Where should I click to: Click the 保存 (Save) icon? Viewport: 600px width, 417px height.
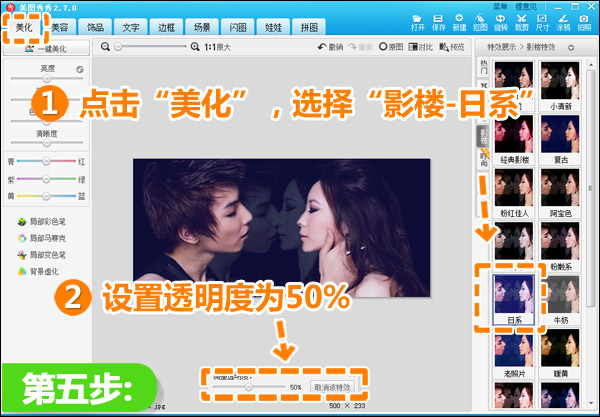(x=439, y=23)
